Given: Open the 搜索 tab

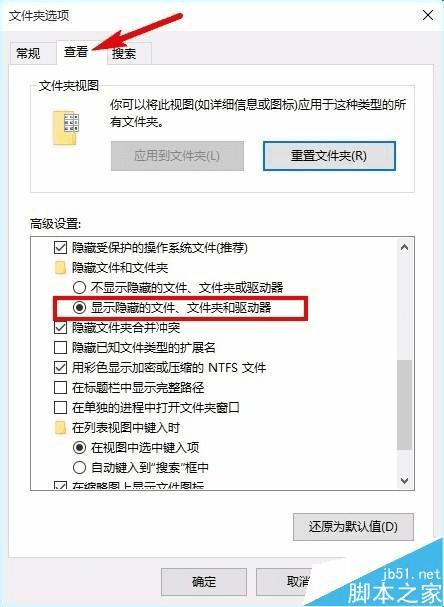Looking at the screenshot, I should [124, 53].
